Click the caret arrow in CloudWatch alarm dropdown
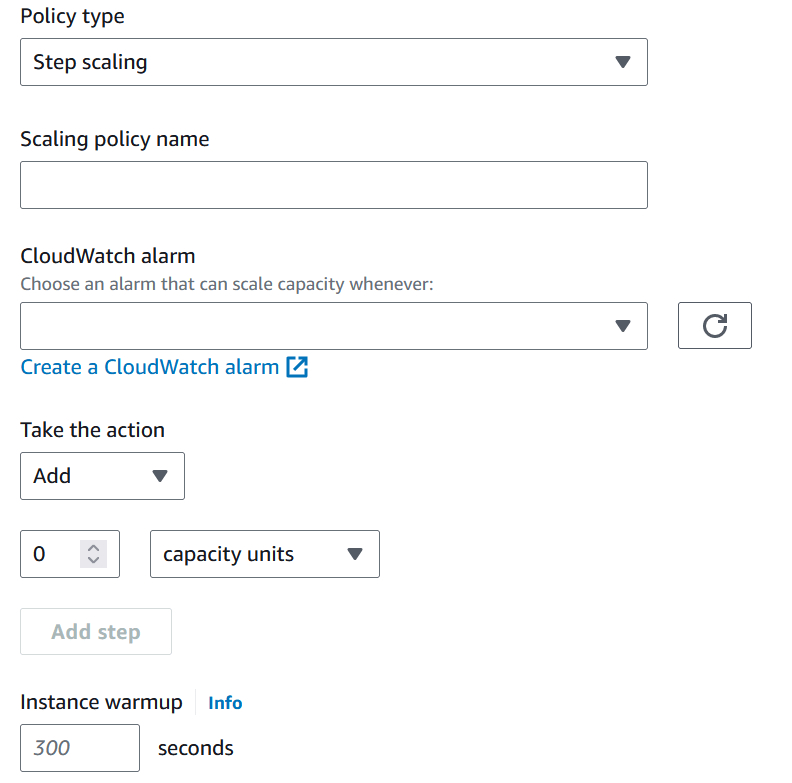The height and width of the screenshot is (783, 792). pyautogui.click(x=622, y=326)
